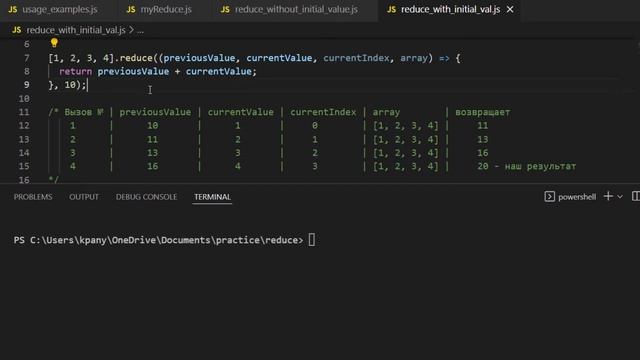Image resolution: width=640 pixels, height=360 pixels.
Task: Open the OUTPUT panel tab
Action: tap(84, 197)
